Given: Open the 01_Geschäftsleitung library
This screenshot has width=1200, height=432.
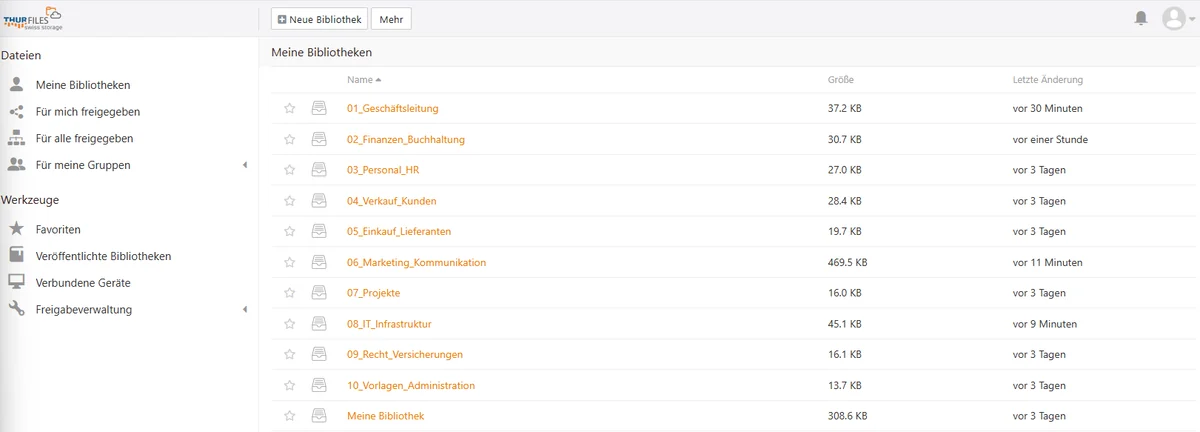Looking at the screenshot, I should [x=393, y=108].
